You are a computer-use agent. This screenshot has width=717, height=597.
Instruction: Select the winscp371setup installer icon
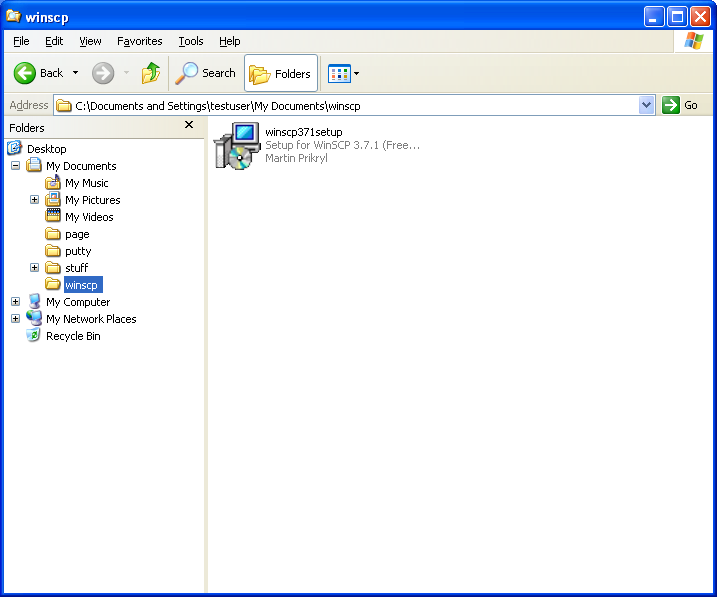(x=237, y=146)
